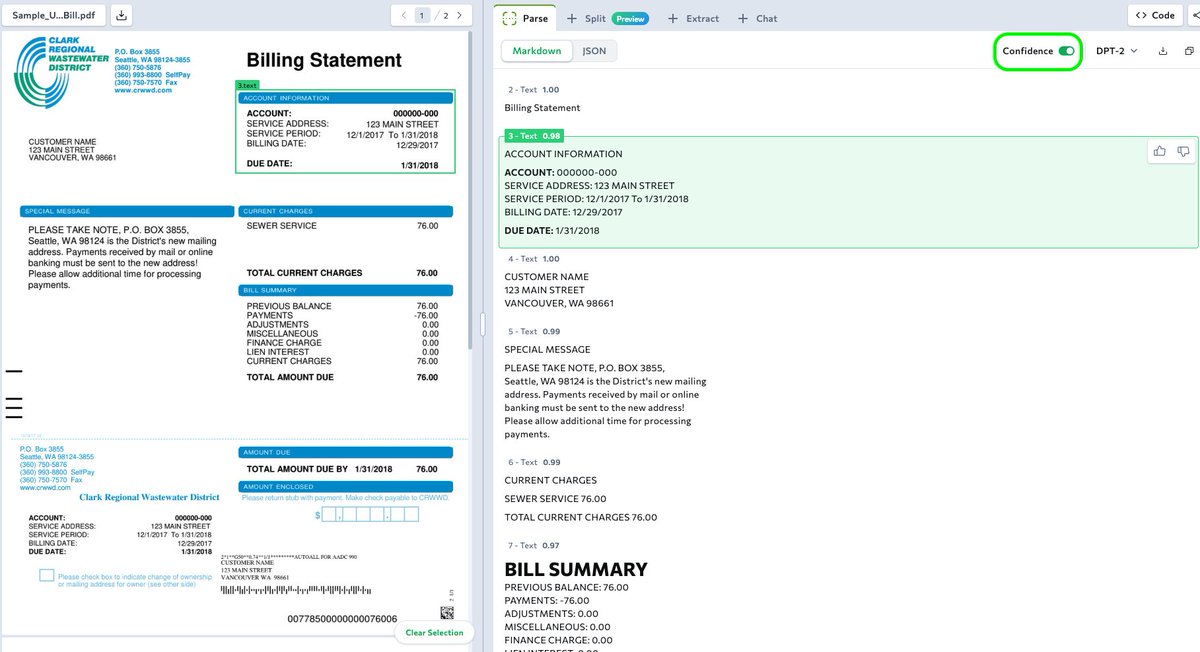Click the barcode number 00778500000000076006
Image resolution: width=1200 pixels, height=652 pixels.
pyautogui.click(x=342, y=619)
